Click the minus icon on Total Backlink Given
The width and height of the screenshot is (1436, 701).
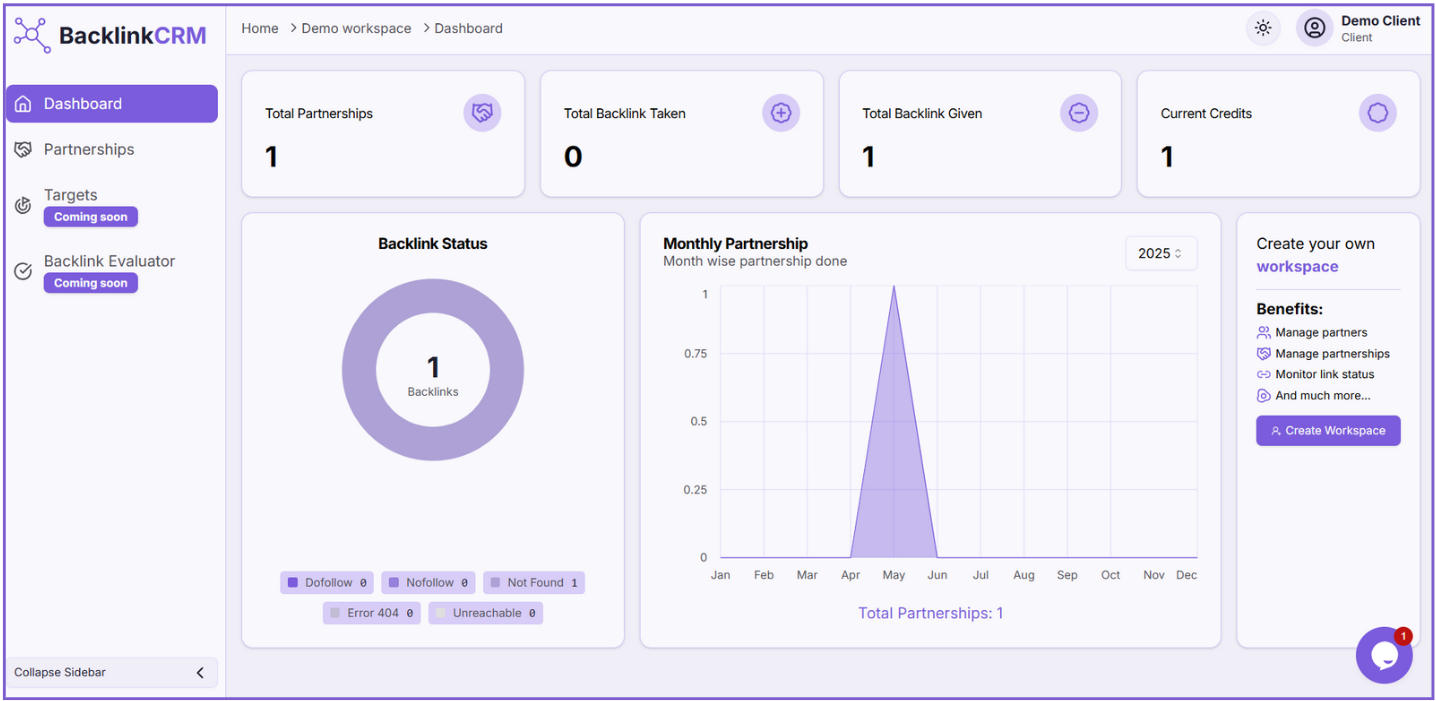1079,113
